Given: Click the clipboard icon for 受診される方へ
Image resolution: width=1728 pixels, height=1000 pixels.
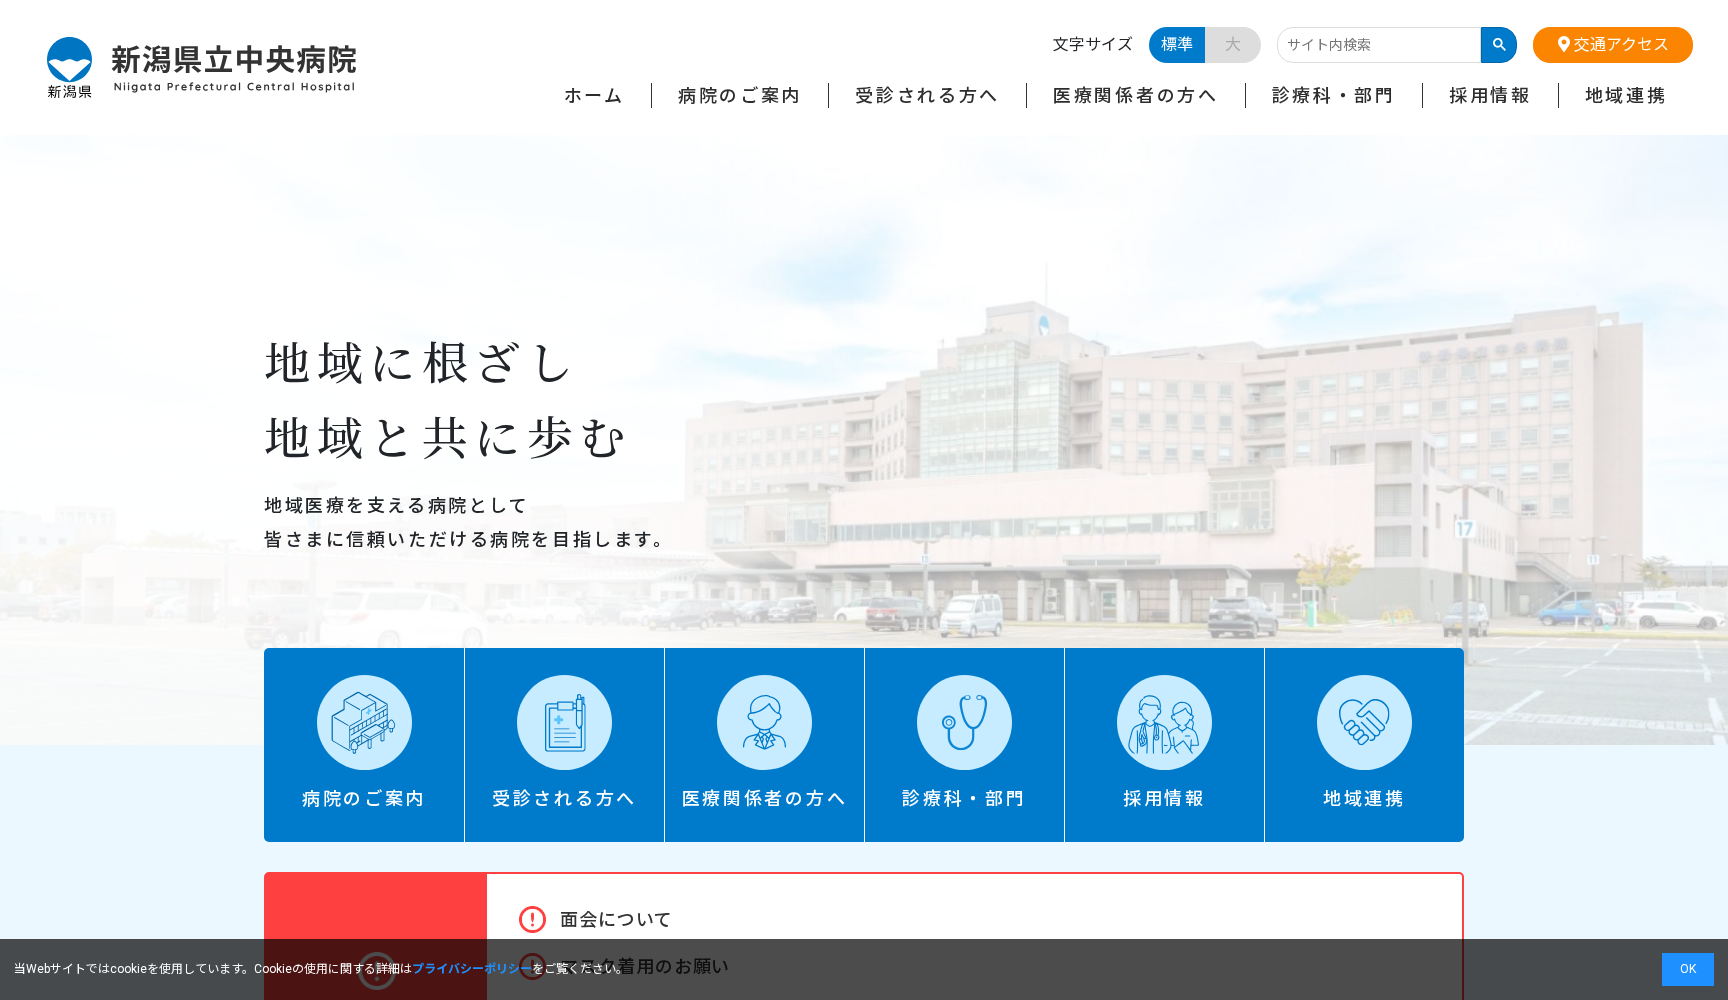Looking at the screenshot, I should [564, 722].
